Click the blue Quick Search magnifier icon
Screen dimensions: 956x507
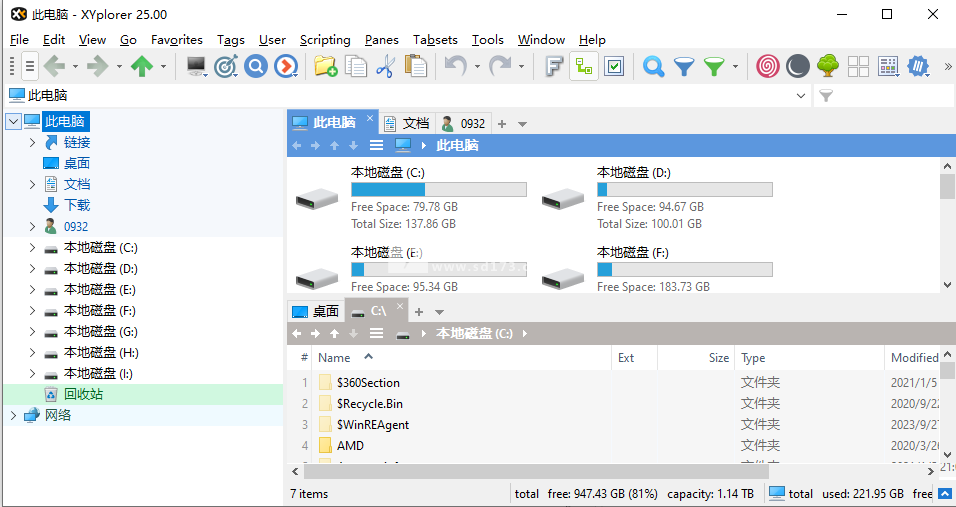pos(654,66)
